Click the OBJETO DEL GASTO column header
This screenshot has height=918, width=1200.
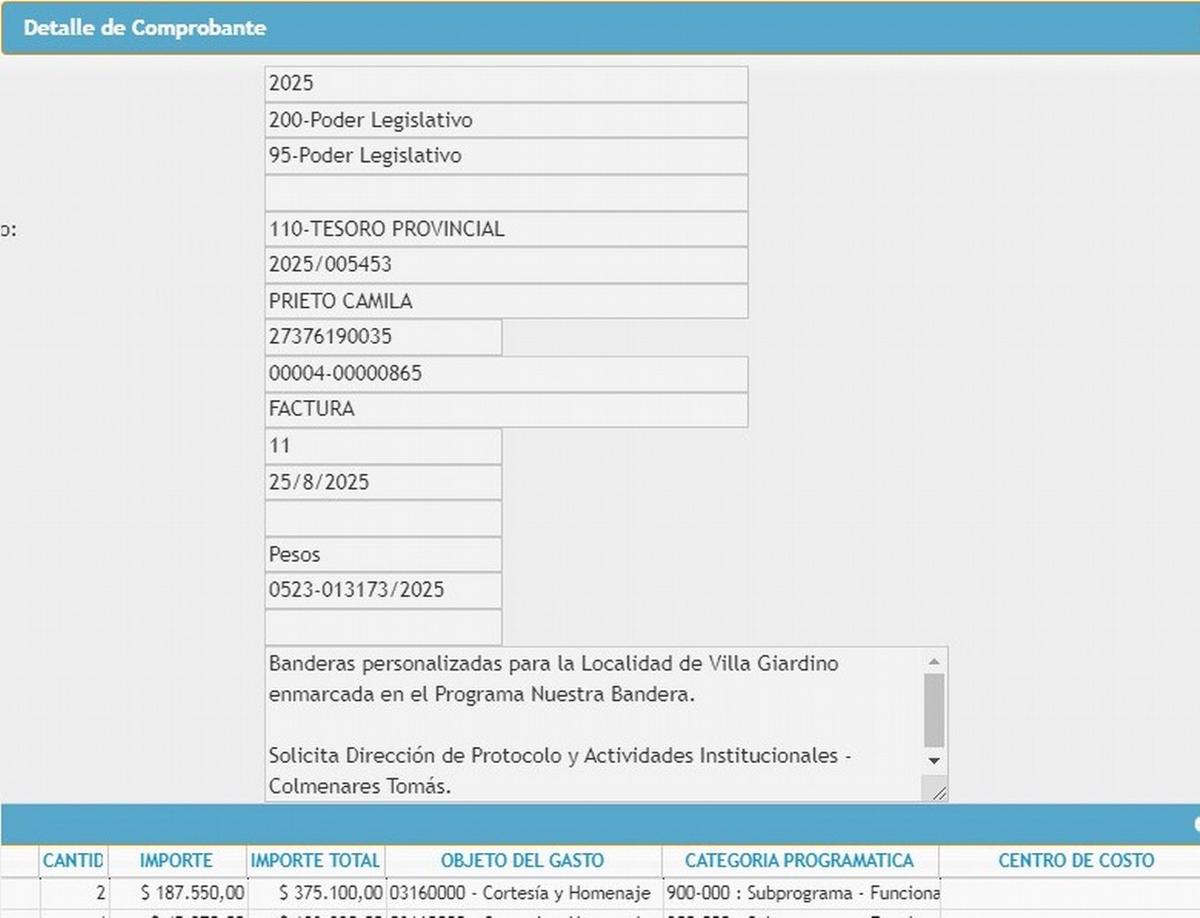(x=522, y=860)
